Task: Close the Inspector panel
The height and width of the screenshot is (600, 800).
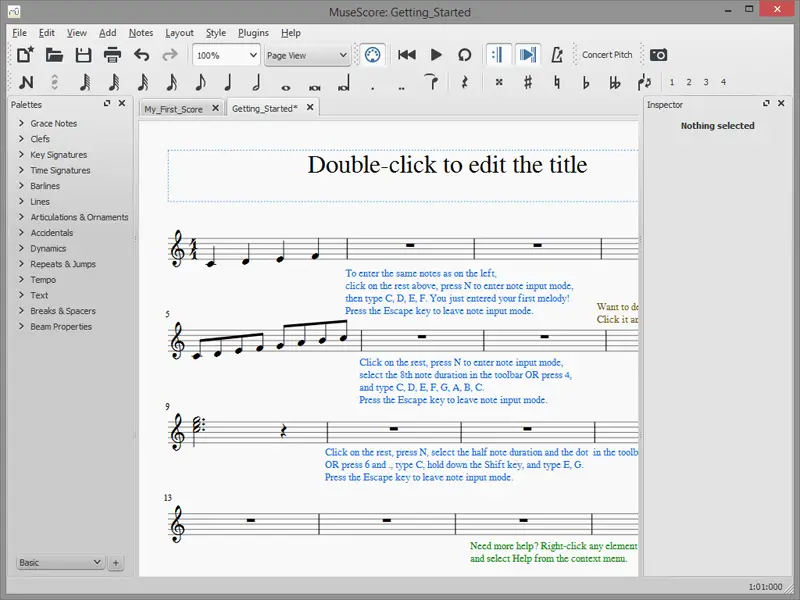Action: coord(781,104)
